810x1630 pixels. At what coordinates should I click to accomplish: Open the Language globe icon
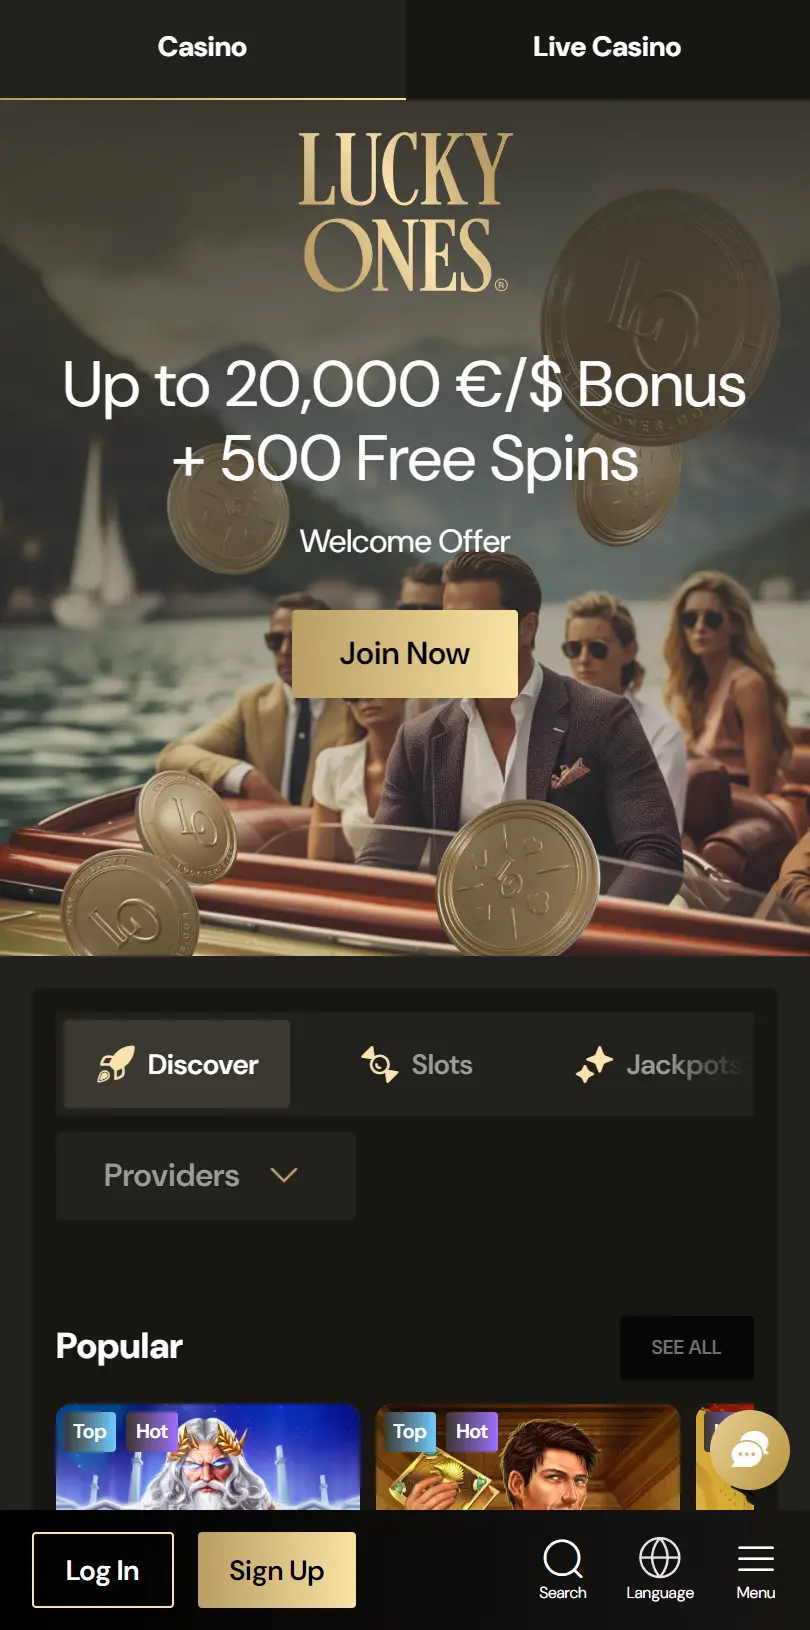tap(660, 1558)
